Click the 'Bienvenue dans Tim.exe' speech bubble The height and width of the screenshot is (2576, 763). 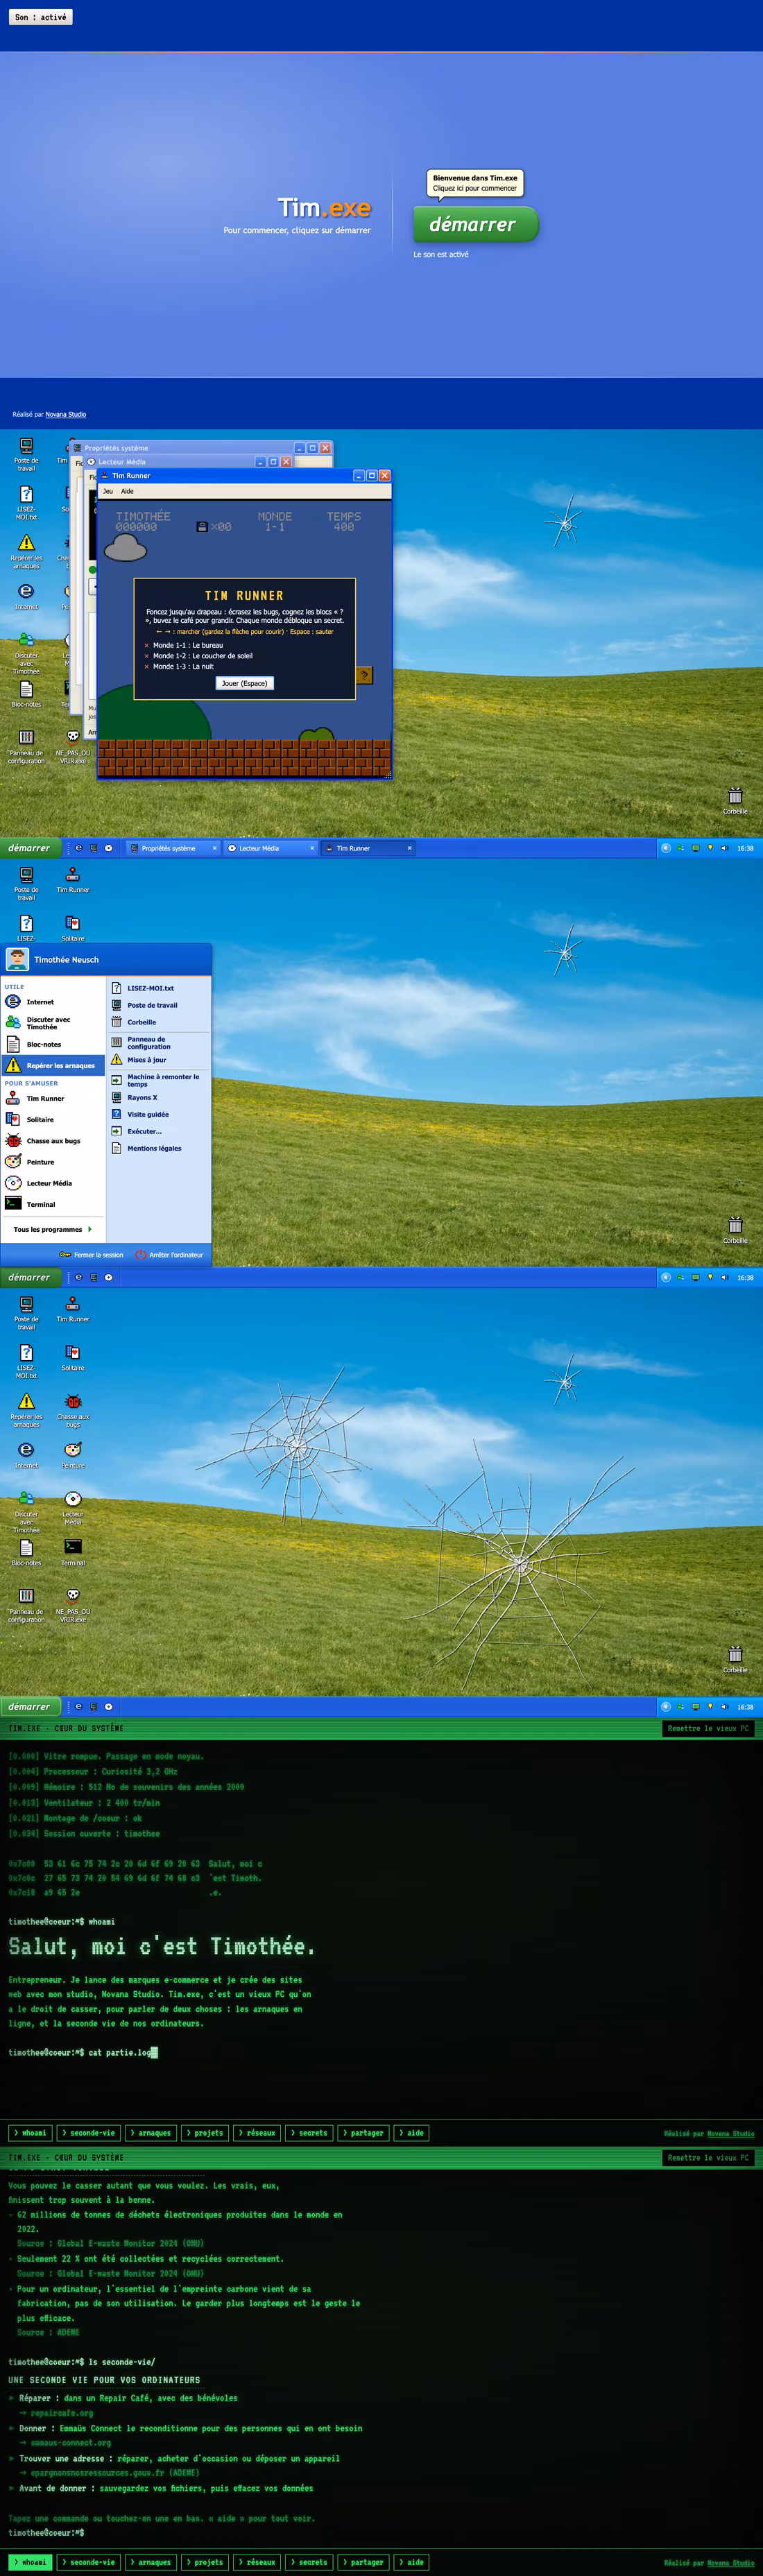click(475, 183)
